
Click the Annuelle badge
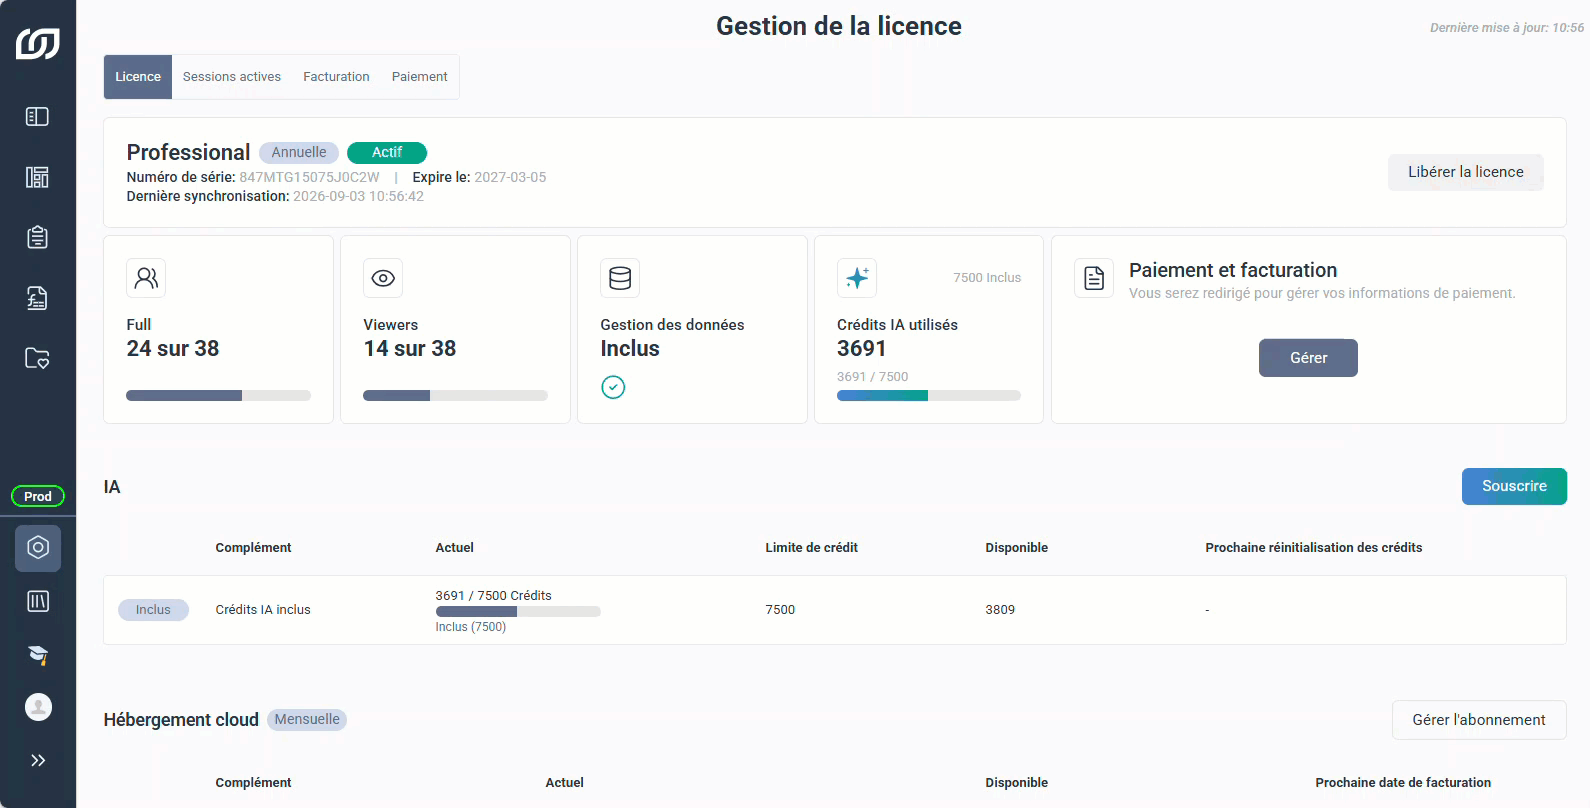(x=299, y=152)
